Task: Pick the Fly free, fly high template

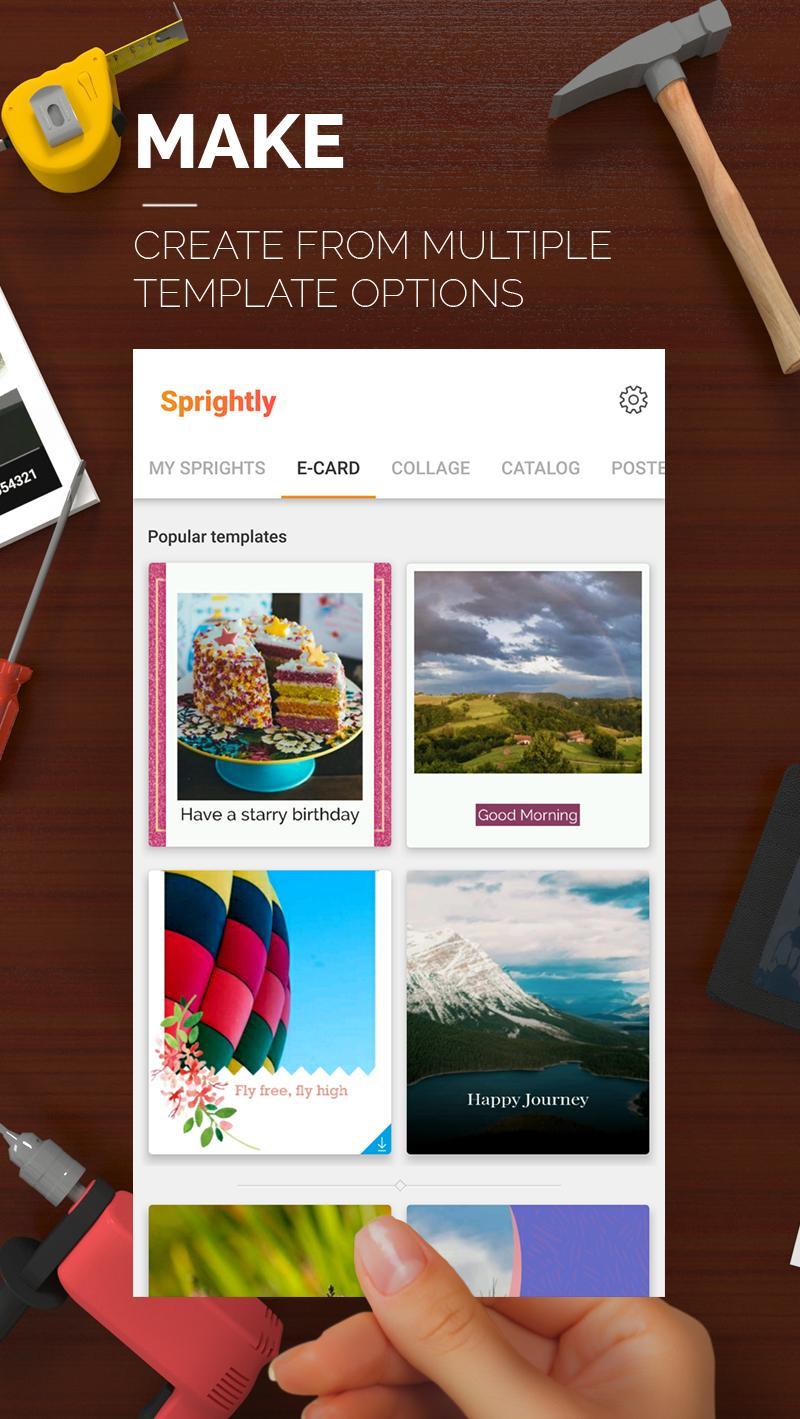Action: coord(270,1012)
